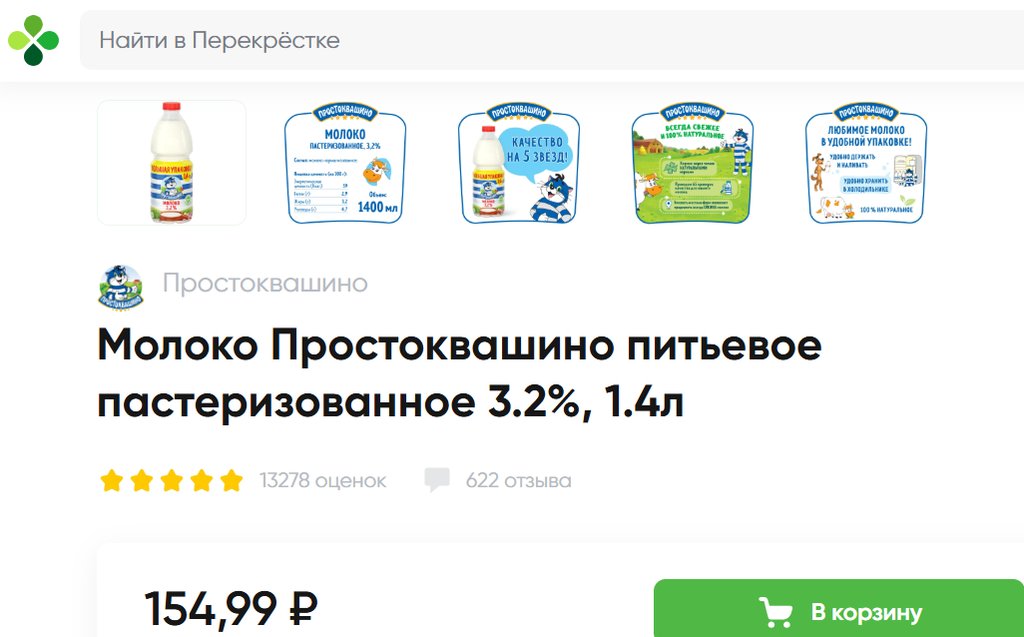Image resolution: width=1024 pixels, height=637 pixels.
Task: View the "Качество на 5 звезд" thumbnail
Action: [x=519, y=163]
